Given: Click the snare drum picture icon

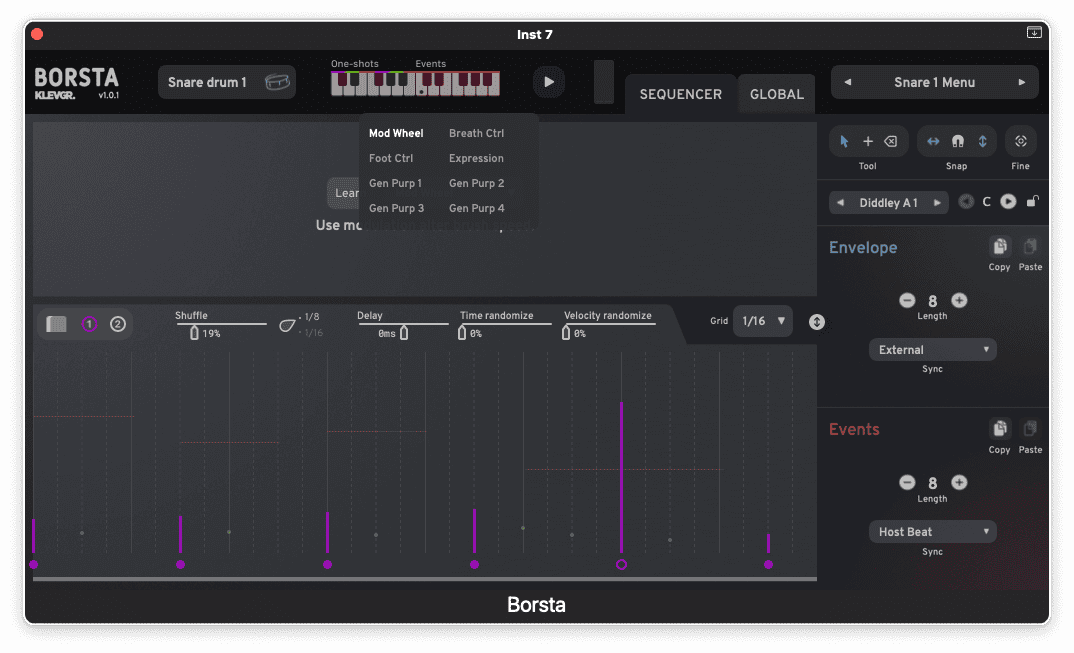Looking at the screenshot, I should (x=277, y=82).
